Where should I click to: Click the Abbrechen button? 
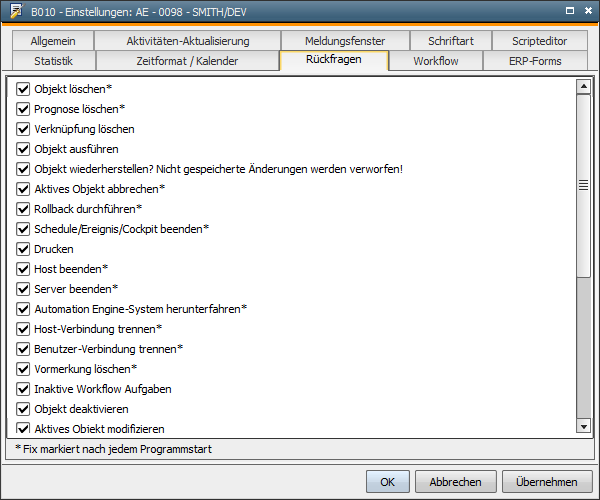(x=455, y=481)
